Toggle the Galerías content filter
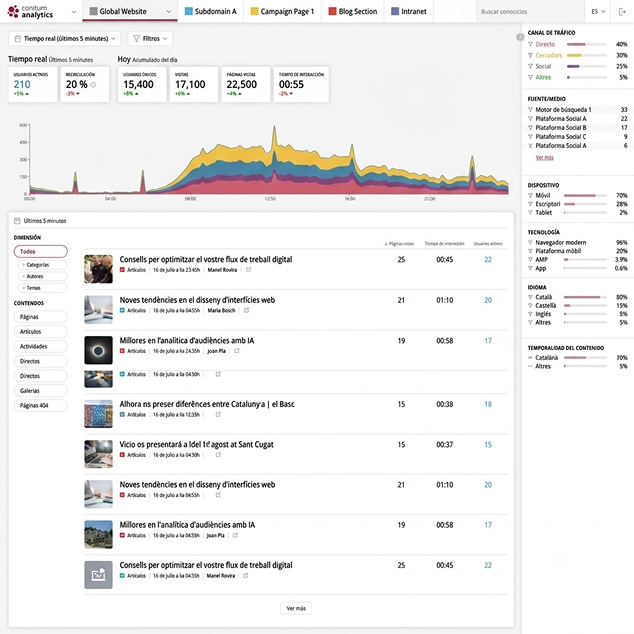634x634 pixels. click(x=40, y=391)
